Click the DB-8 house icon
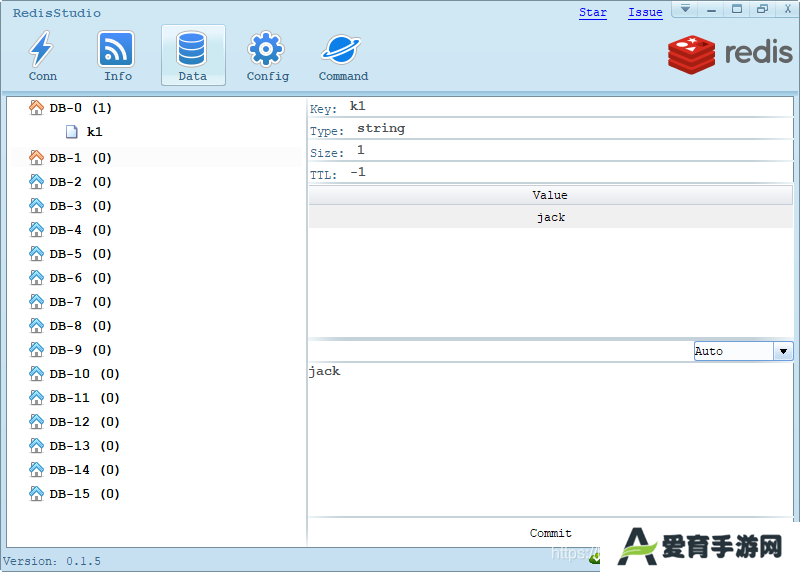This screenshot has height=572, width=800. click(36, 326)
